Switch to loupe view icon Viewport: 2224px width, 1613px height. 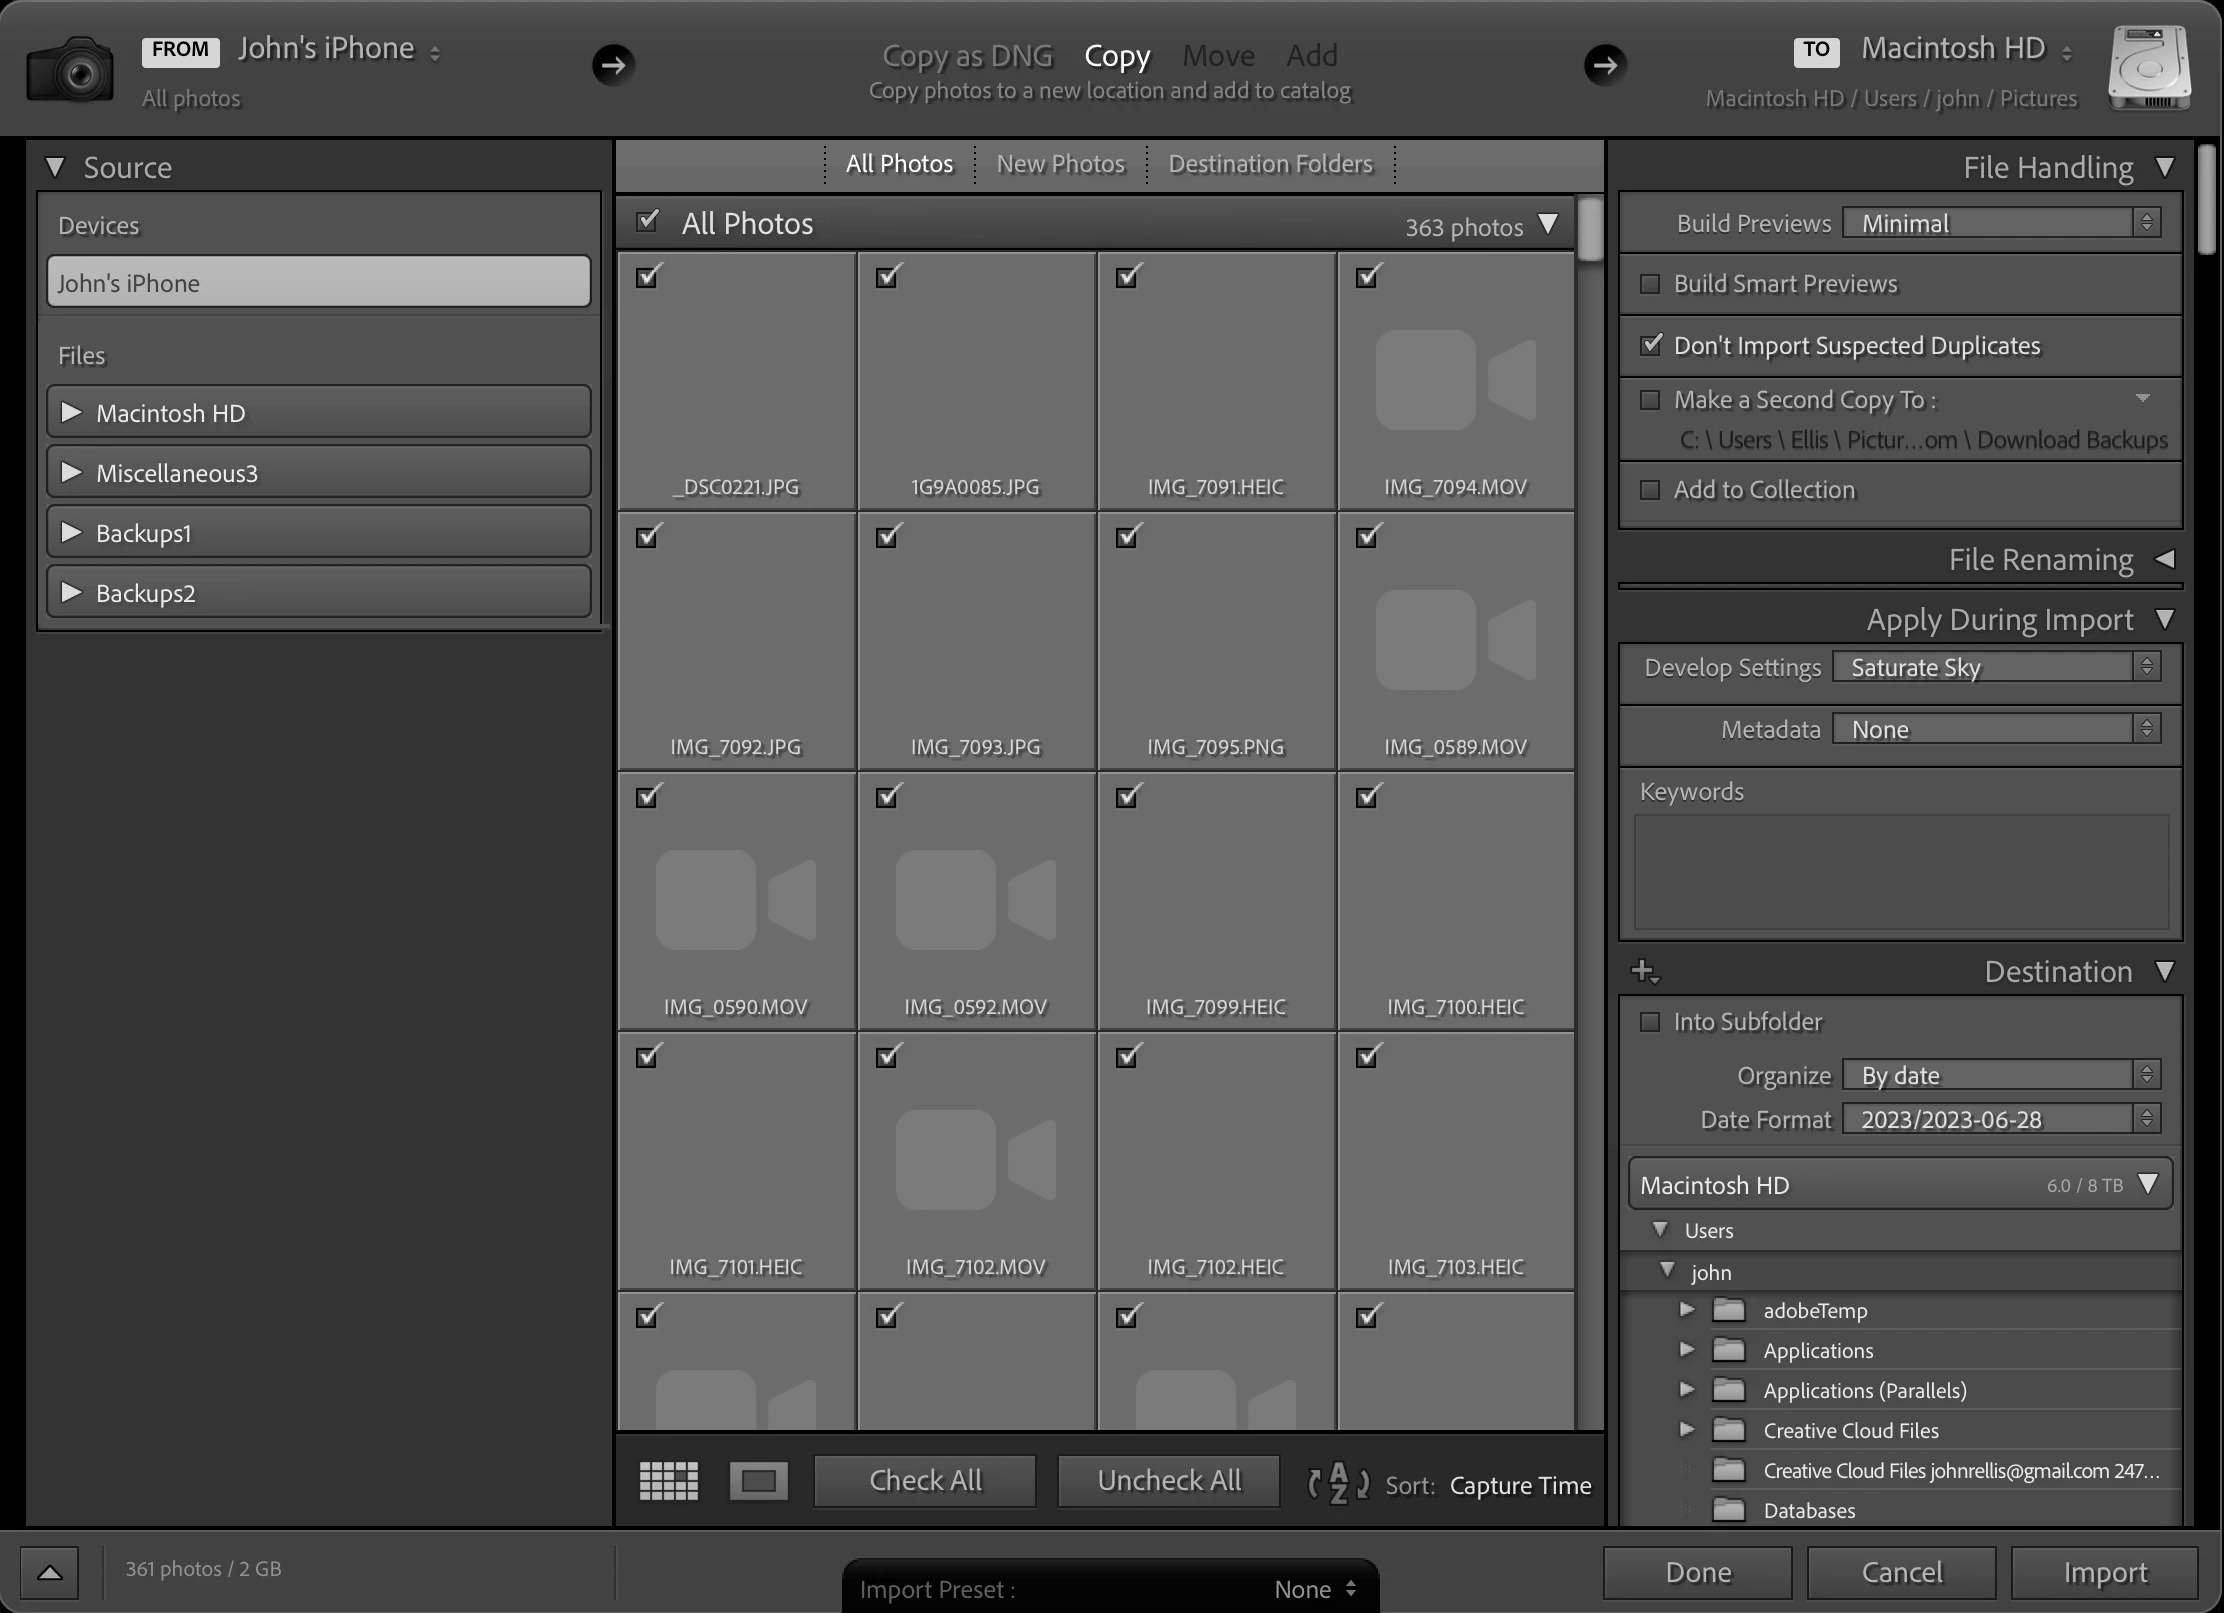758,1481
